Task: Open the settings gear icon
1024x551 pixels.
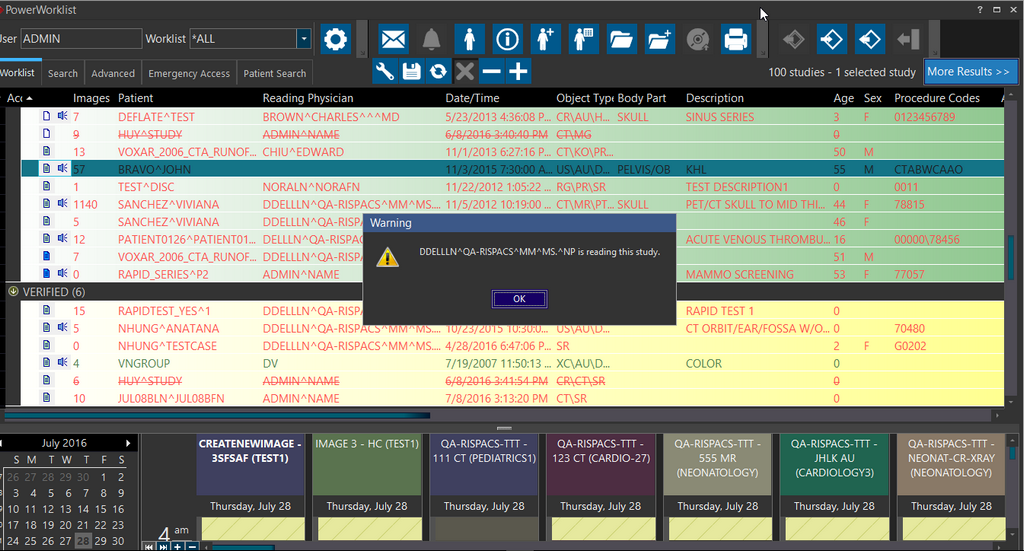Action: click(336, 39)
